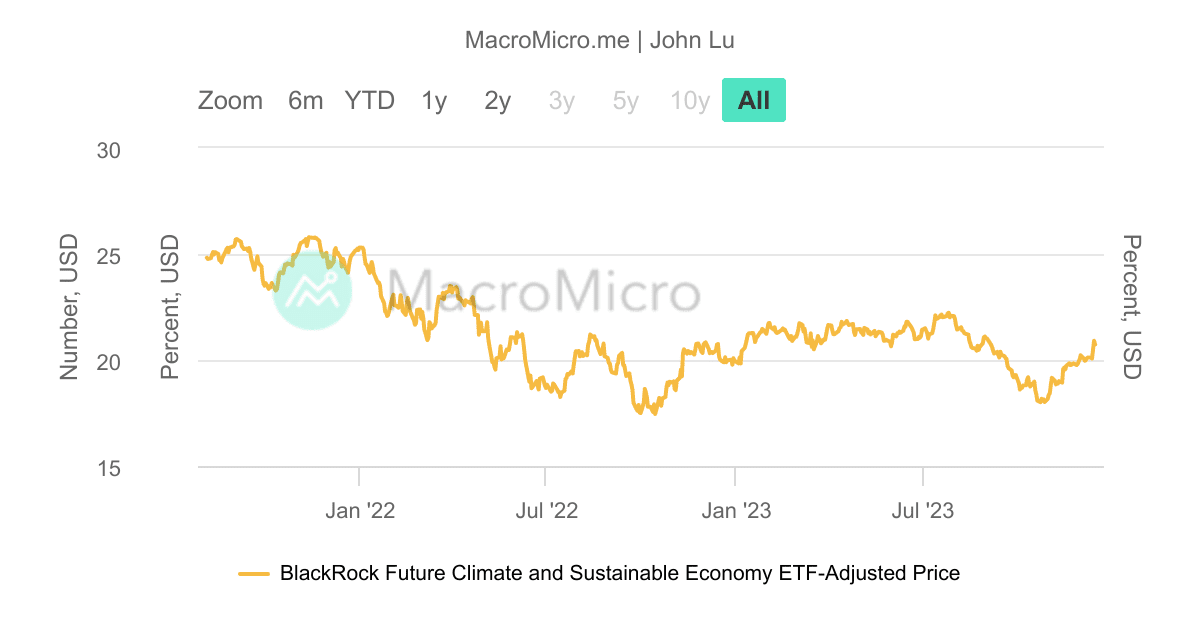Image resolution: width=1200 pixels, height=630 pixels.
Task: Click the Number, USD axis title
Action: tap(69, 307)
